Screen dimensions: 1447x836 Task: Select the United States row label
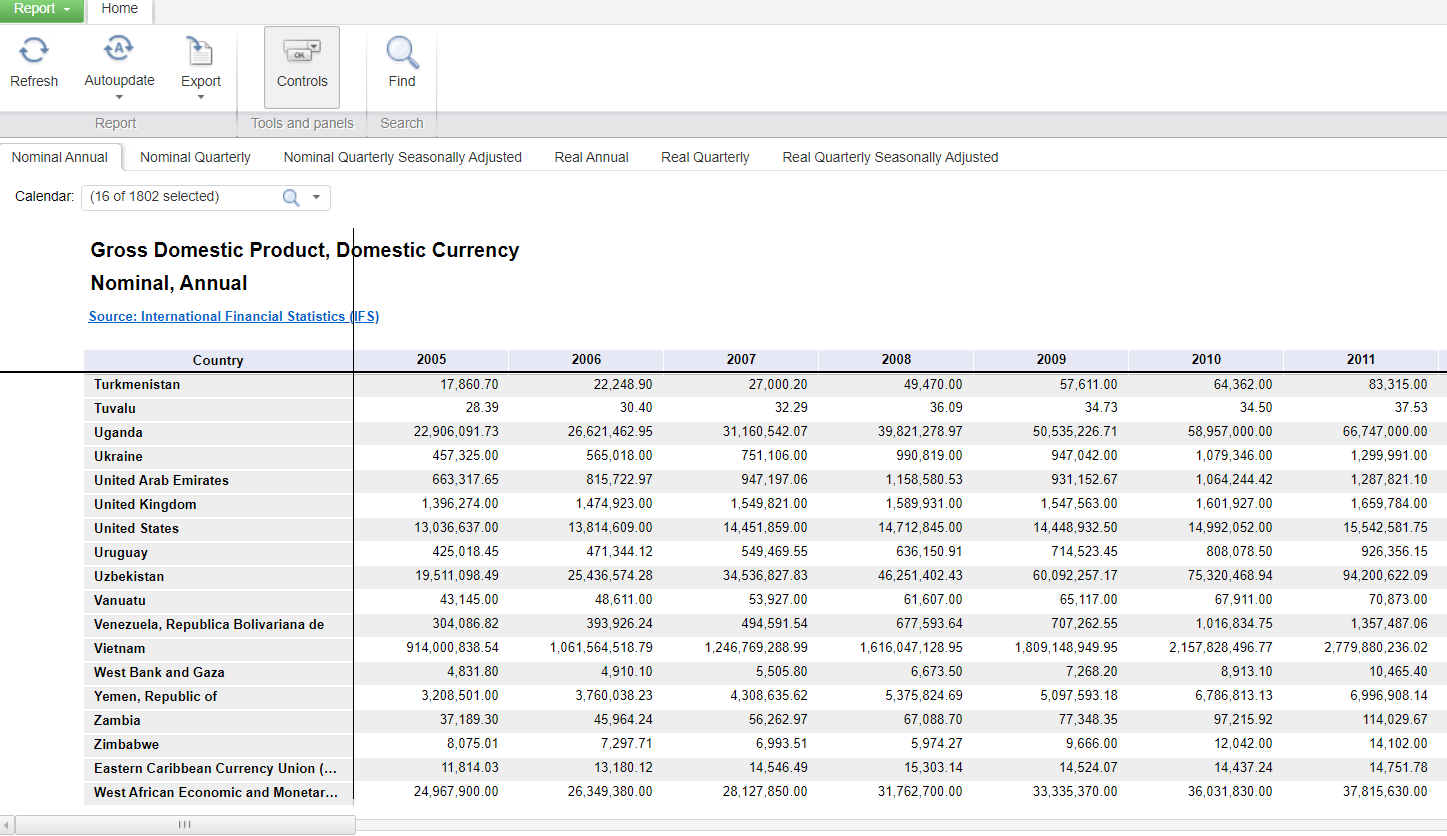click(x=137, y=528)
